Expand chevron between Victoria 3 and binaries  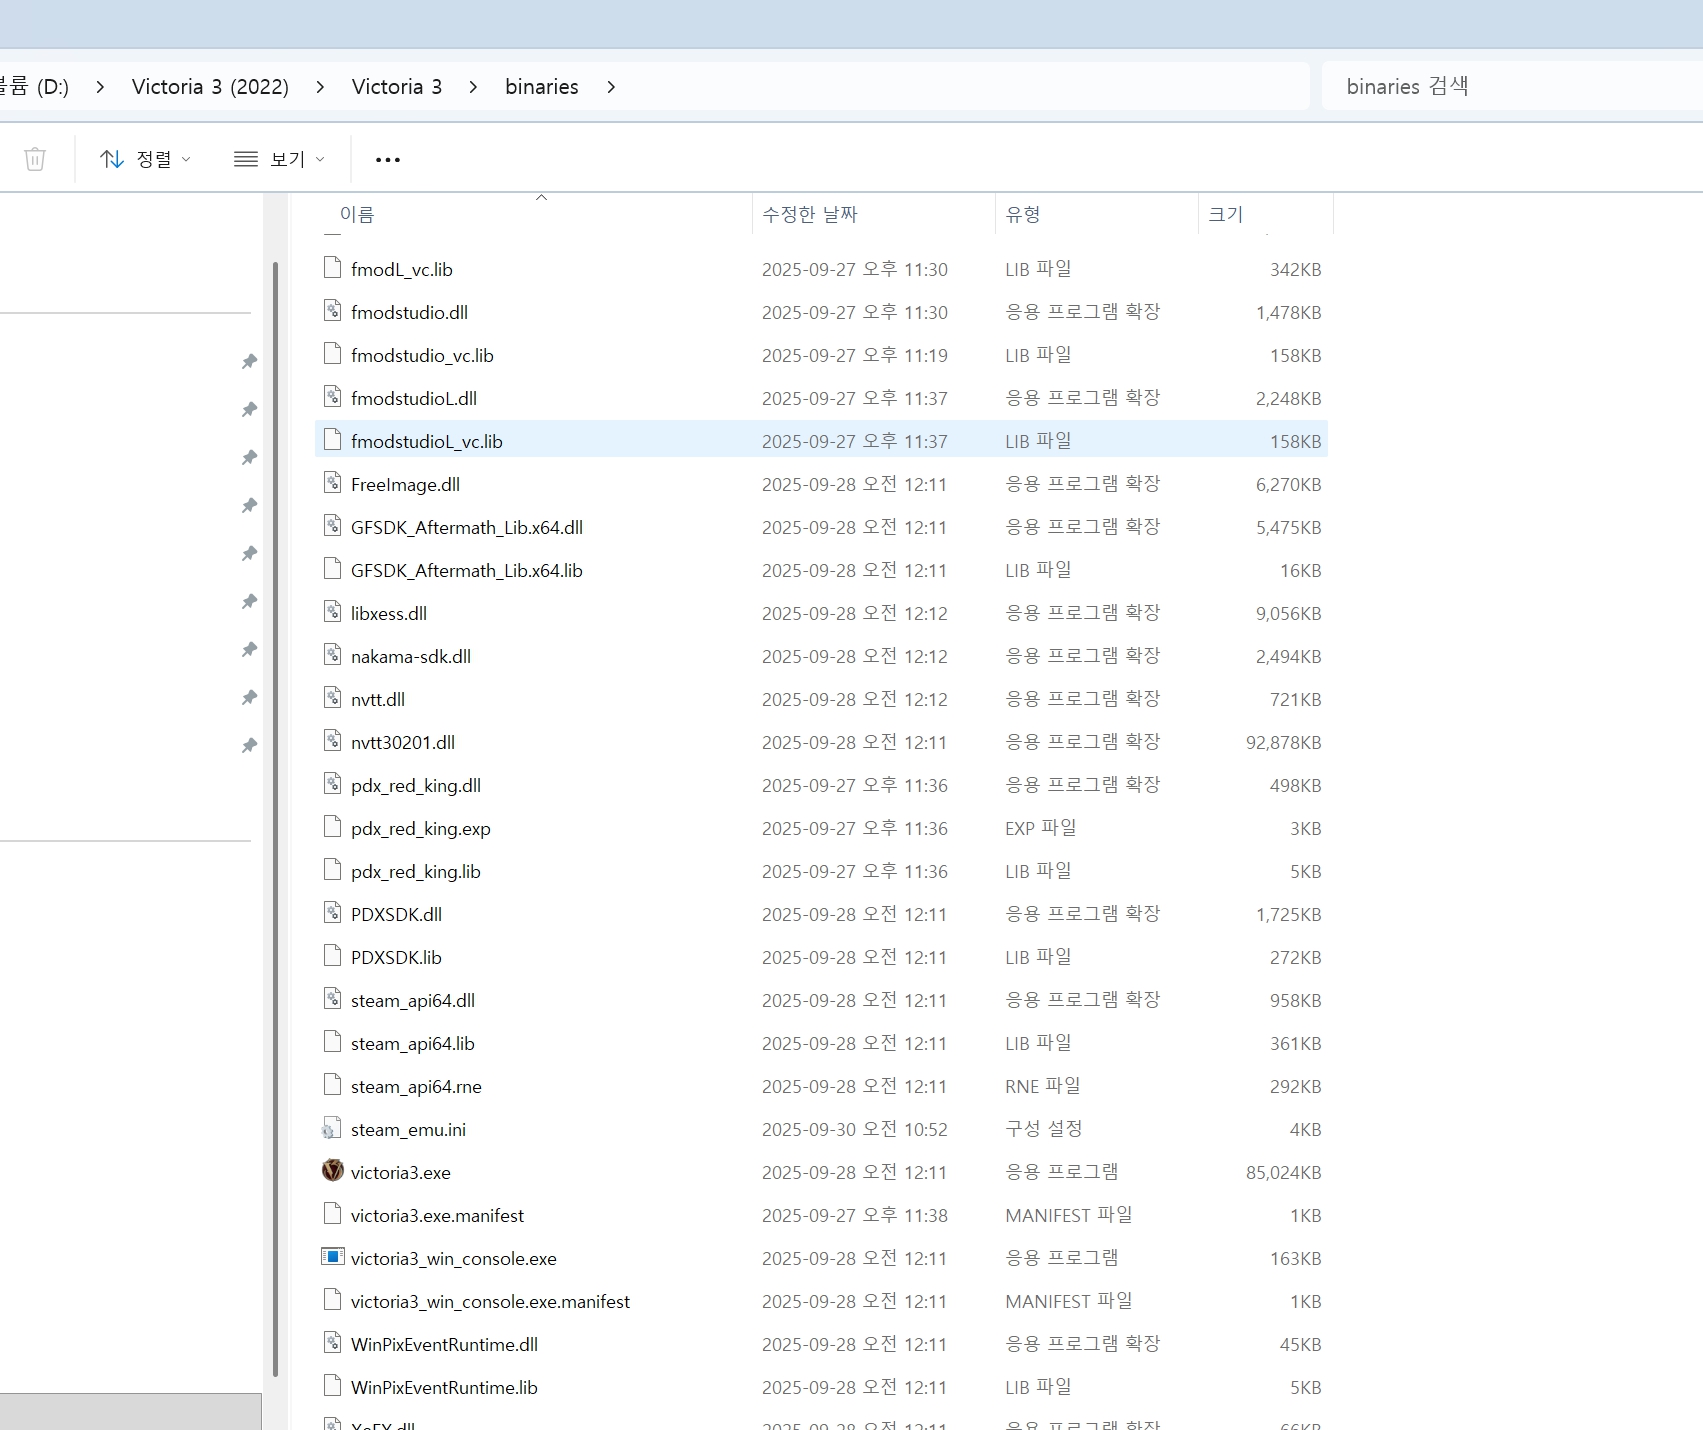click(473, 87)
